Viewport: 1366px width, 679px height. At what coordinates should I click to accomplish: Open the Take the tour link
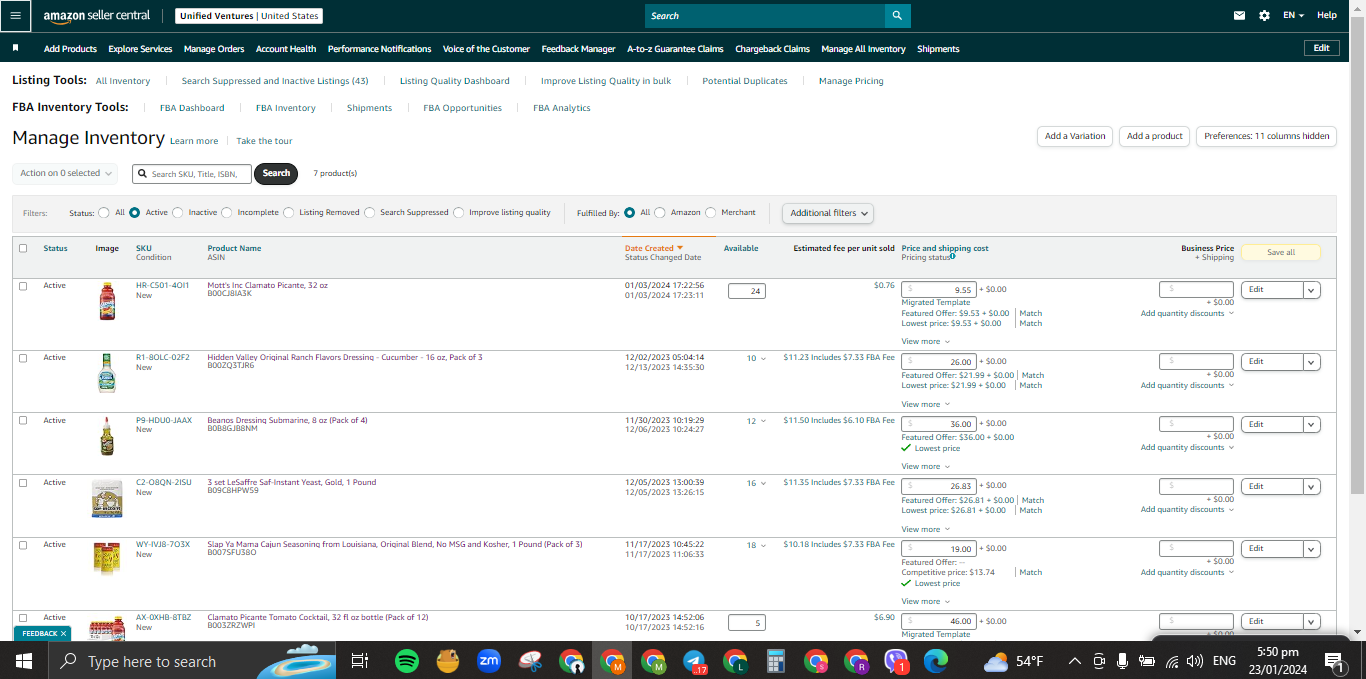click(264, 141)
